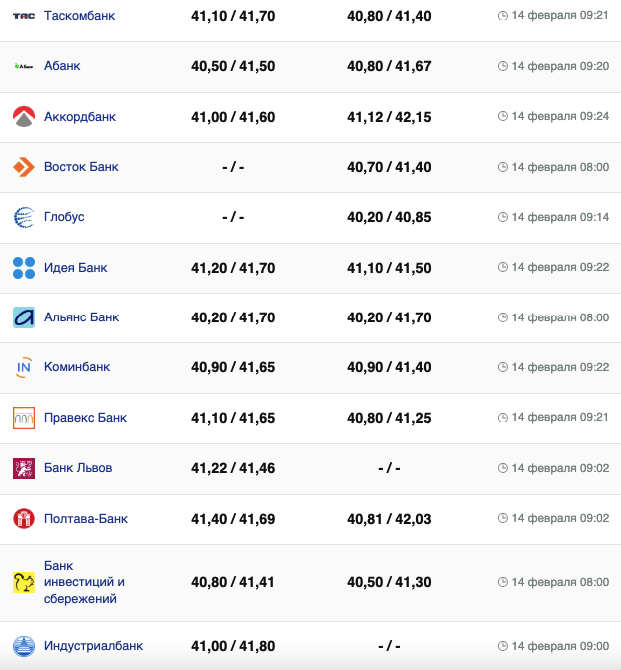621x670 pixels.
Task: Click the Таскомбанк logo icon
Action: coord(24,16)
